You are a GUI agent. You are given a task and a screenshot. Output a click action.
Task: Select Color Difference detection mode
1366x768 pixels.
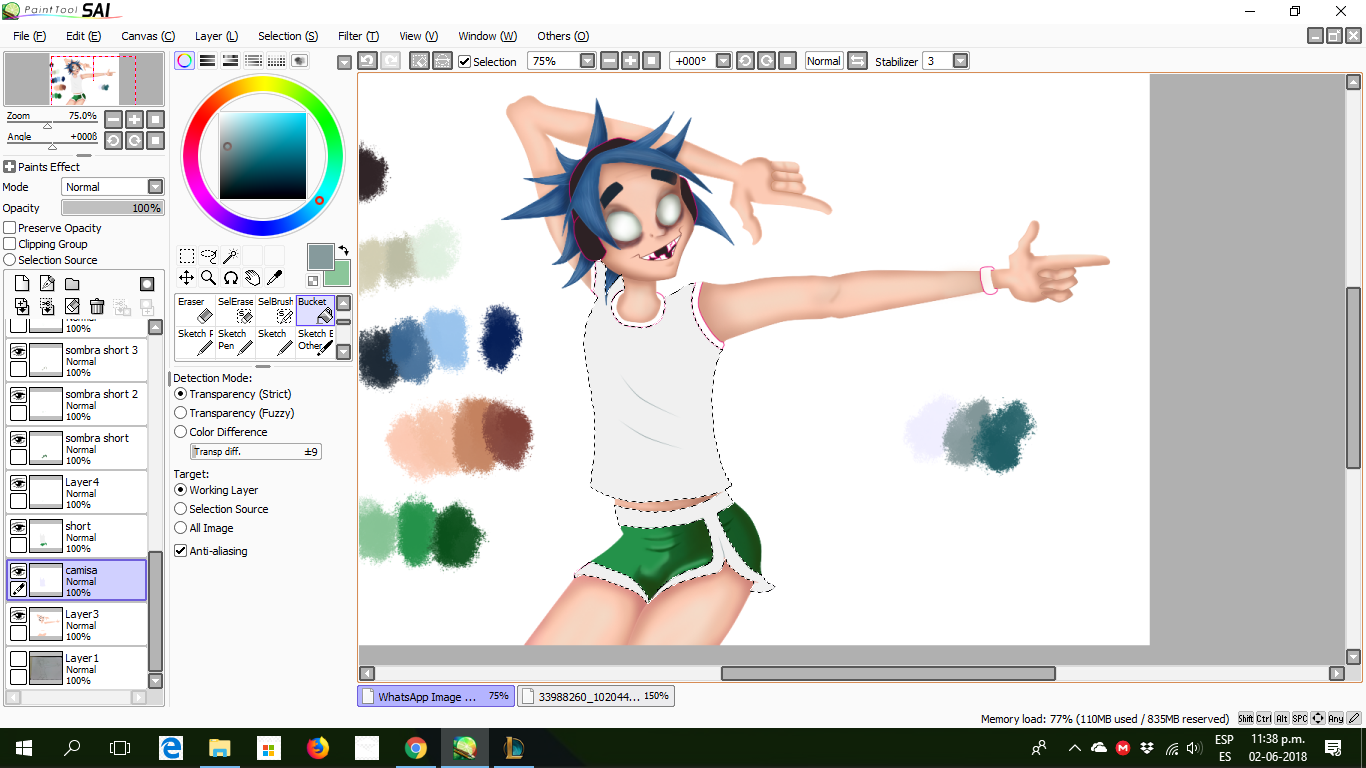(x=181, y=432)
